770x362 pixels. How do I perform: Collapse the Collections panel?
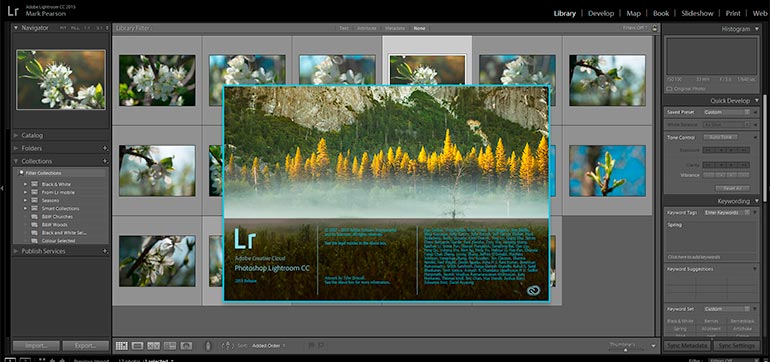coord(16,161)
